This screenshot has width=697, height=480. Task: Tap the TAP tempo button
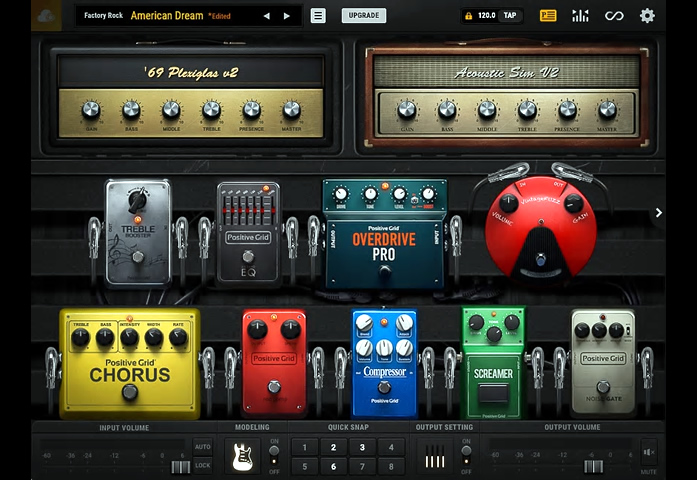pyautogui.click(x=510, y=16)
